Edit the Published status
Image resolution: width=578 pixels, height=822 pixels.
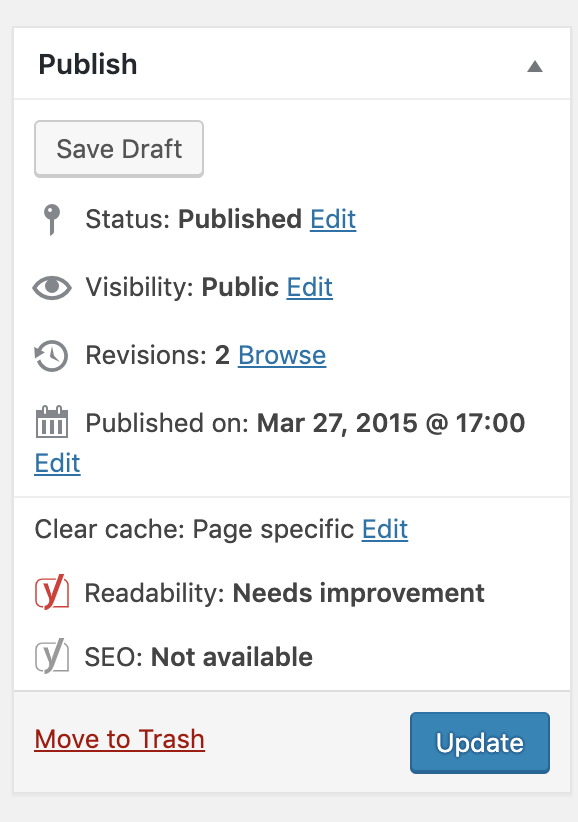(x=333, y=219)
